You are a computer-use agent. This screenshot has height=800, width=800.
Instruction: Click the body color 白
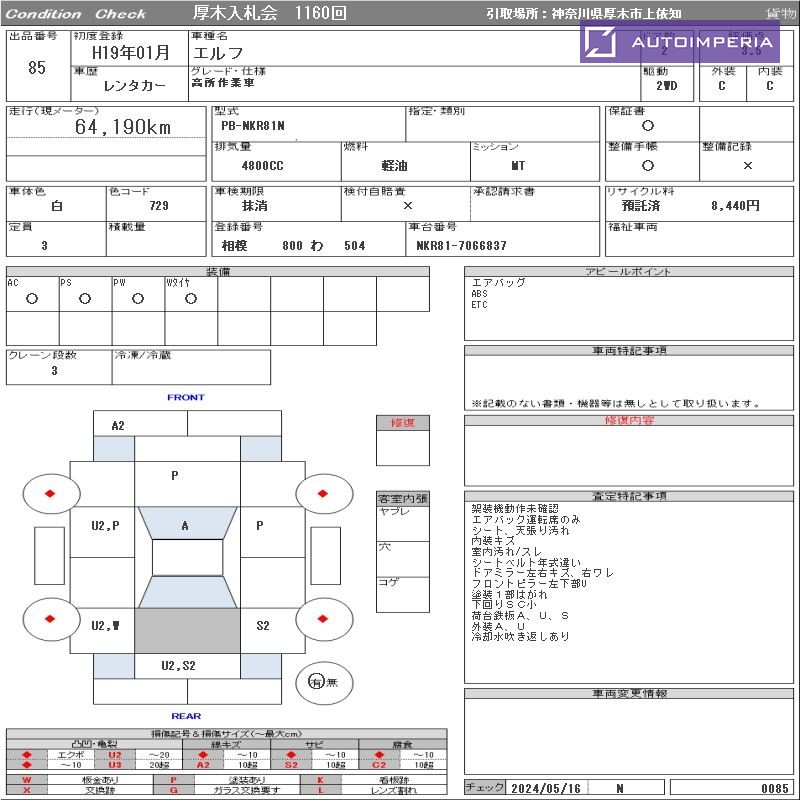point(57,206)
